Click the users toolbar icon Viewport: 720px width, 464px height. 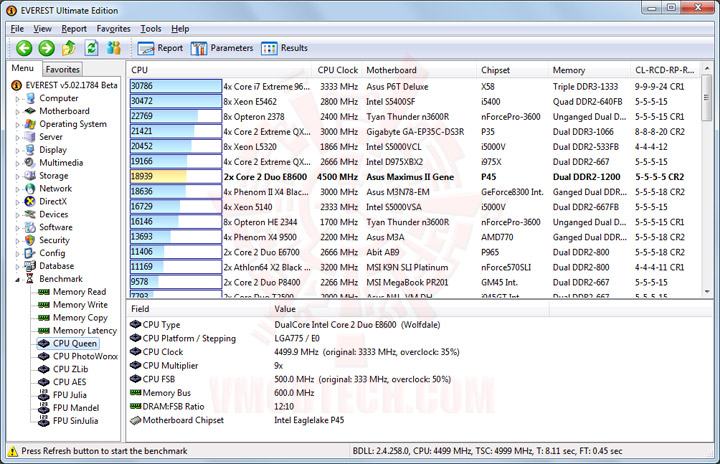pyautogui.click(x=113, y=48)
